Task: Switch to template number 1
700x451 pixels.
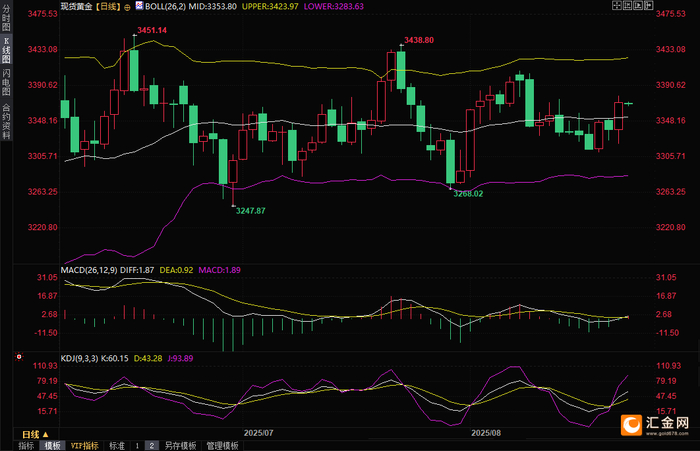Action: 137,446
